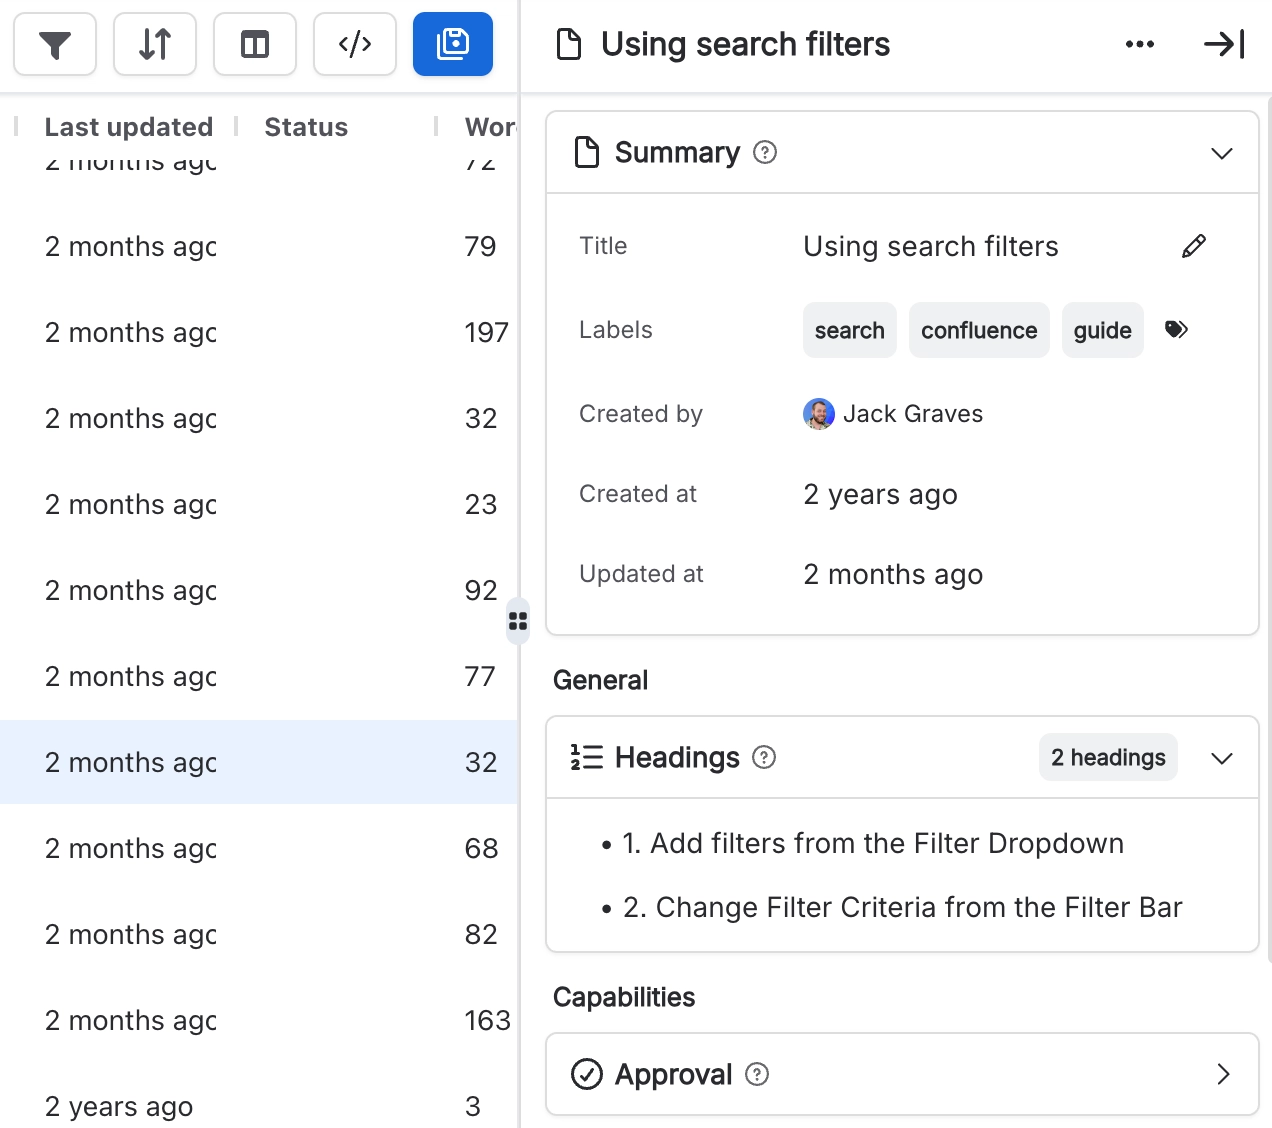
Task: Click Headings help question mark
Action: (x=764, y=757)
